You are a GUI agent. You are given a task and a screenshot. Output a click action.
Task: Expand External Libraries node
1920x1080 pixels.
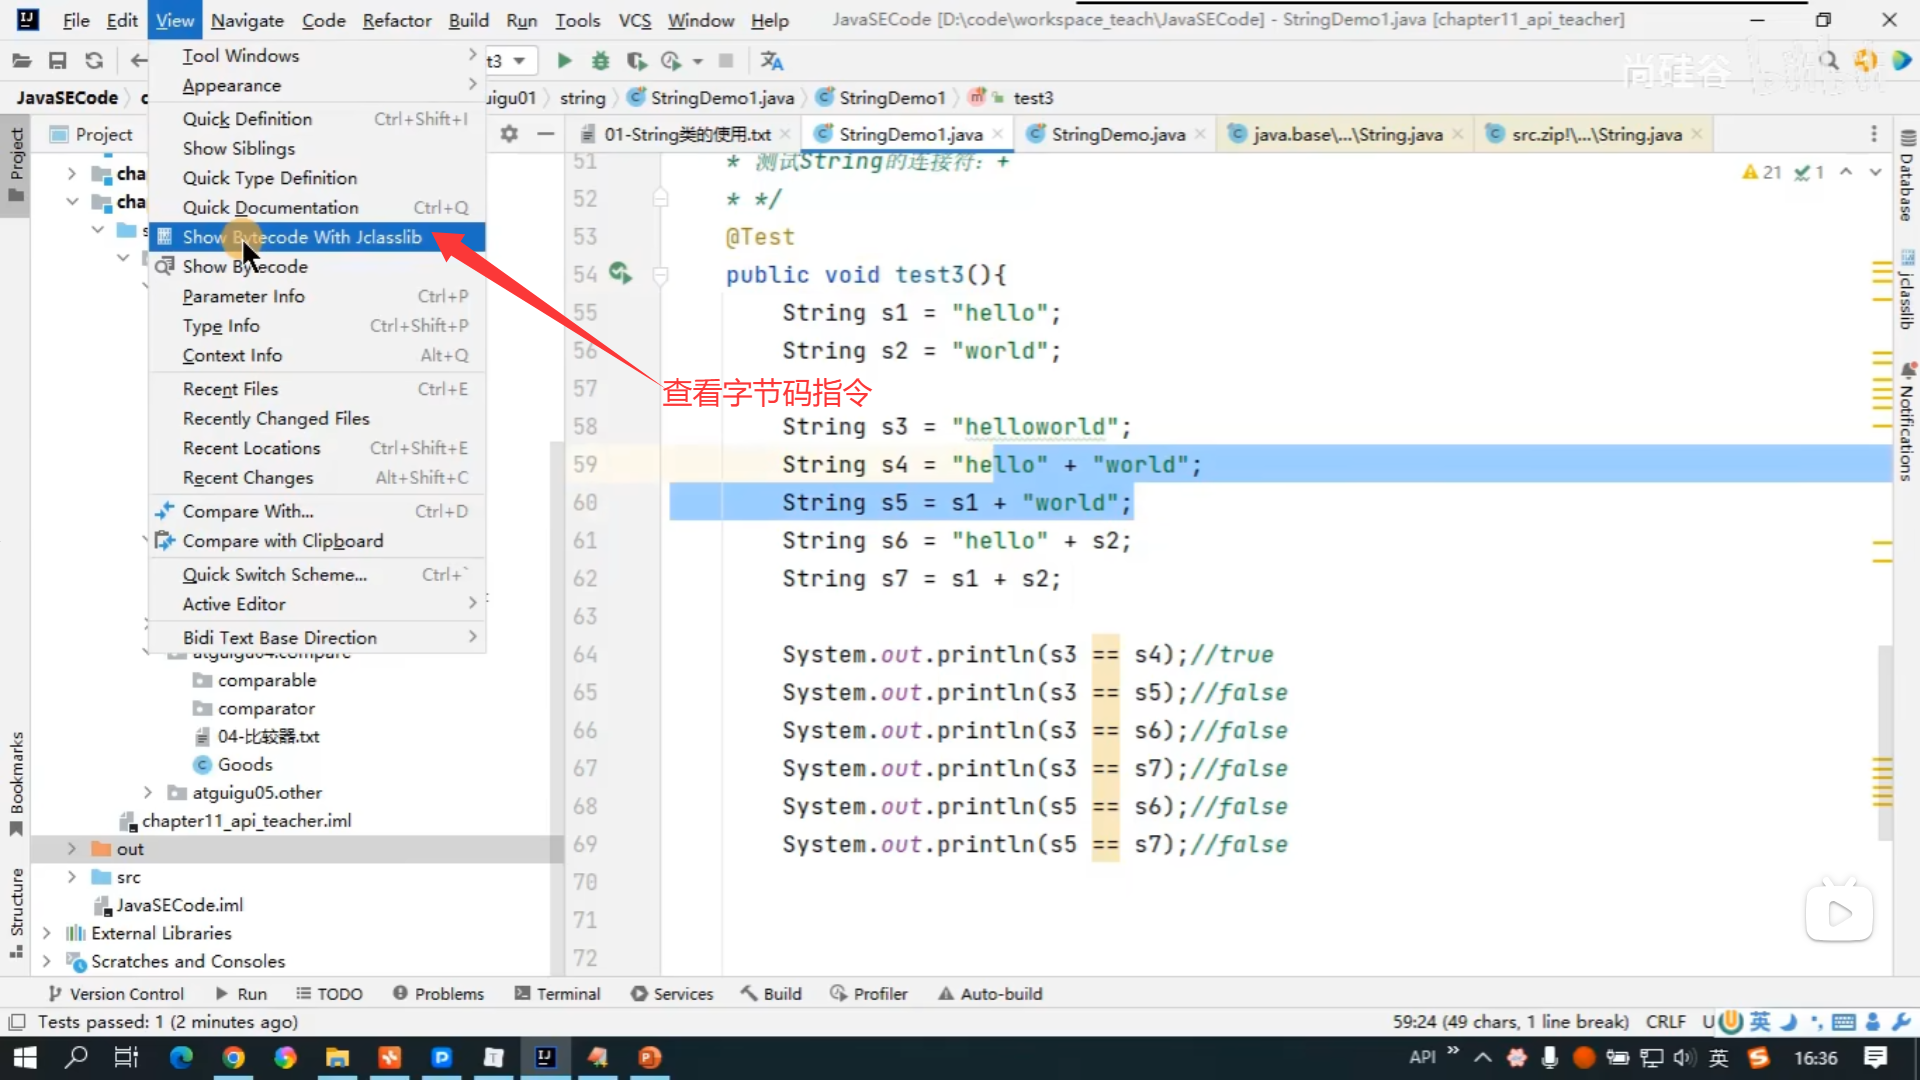tap(46, 933)
